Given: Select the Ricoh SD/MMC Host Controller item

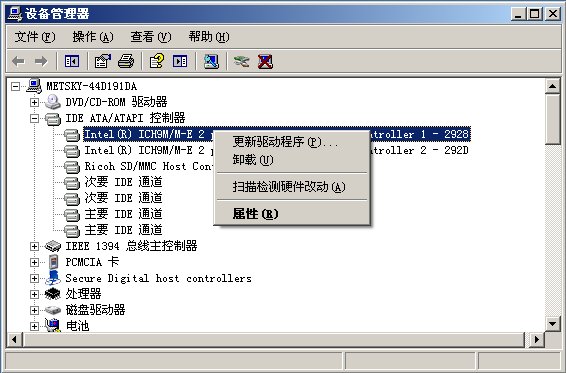Looking at the screenshot, I should (x=149, y=166).
